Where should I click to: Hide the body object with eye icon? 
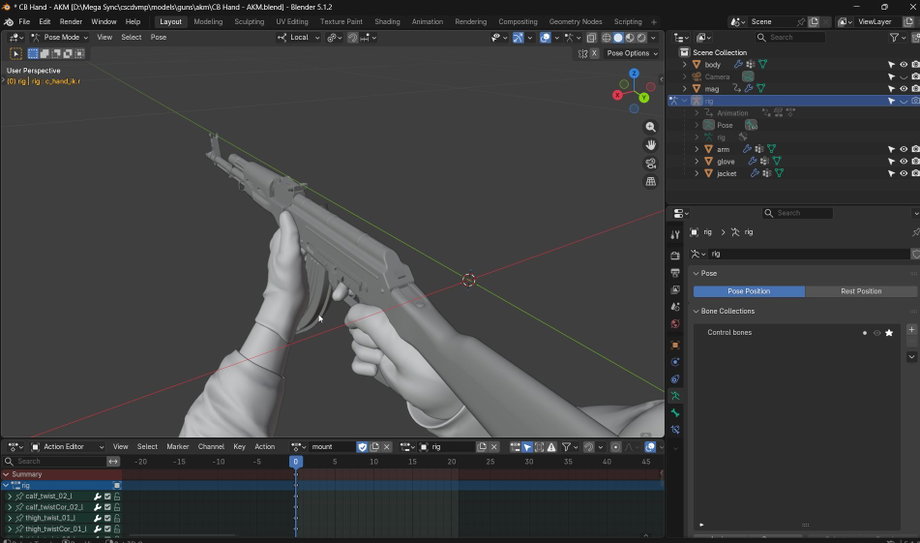pos(904,65)
